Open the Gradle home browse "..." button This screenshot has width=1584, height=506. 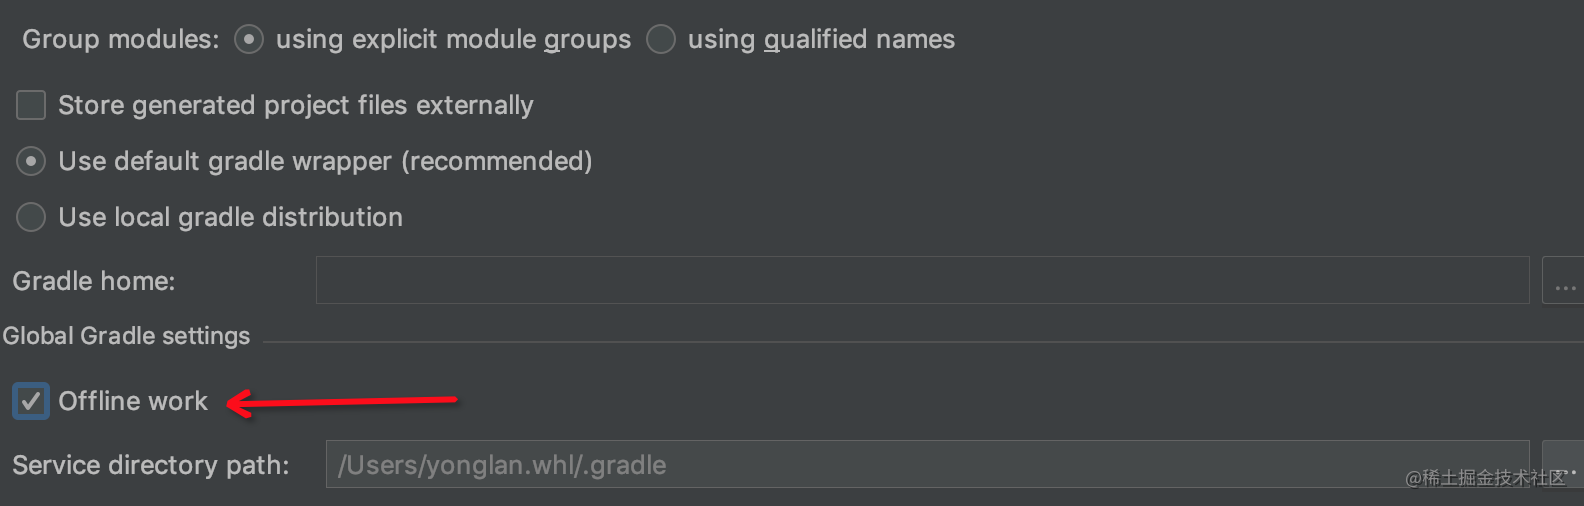(1563, 280)
